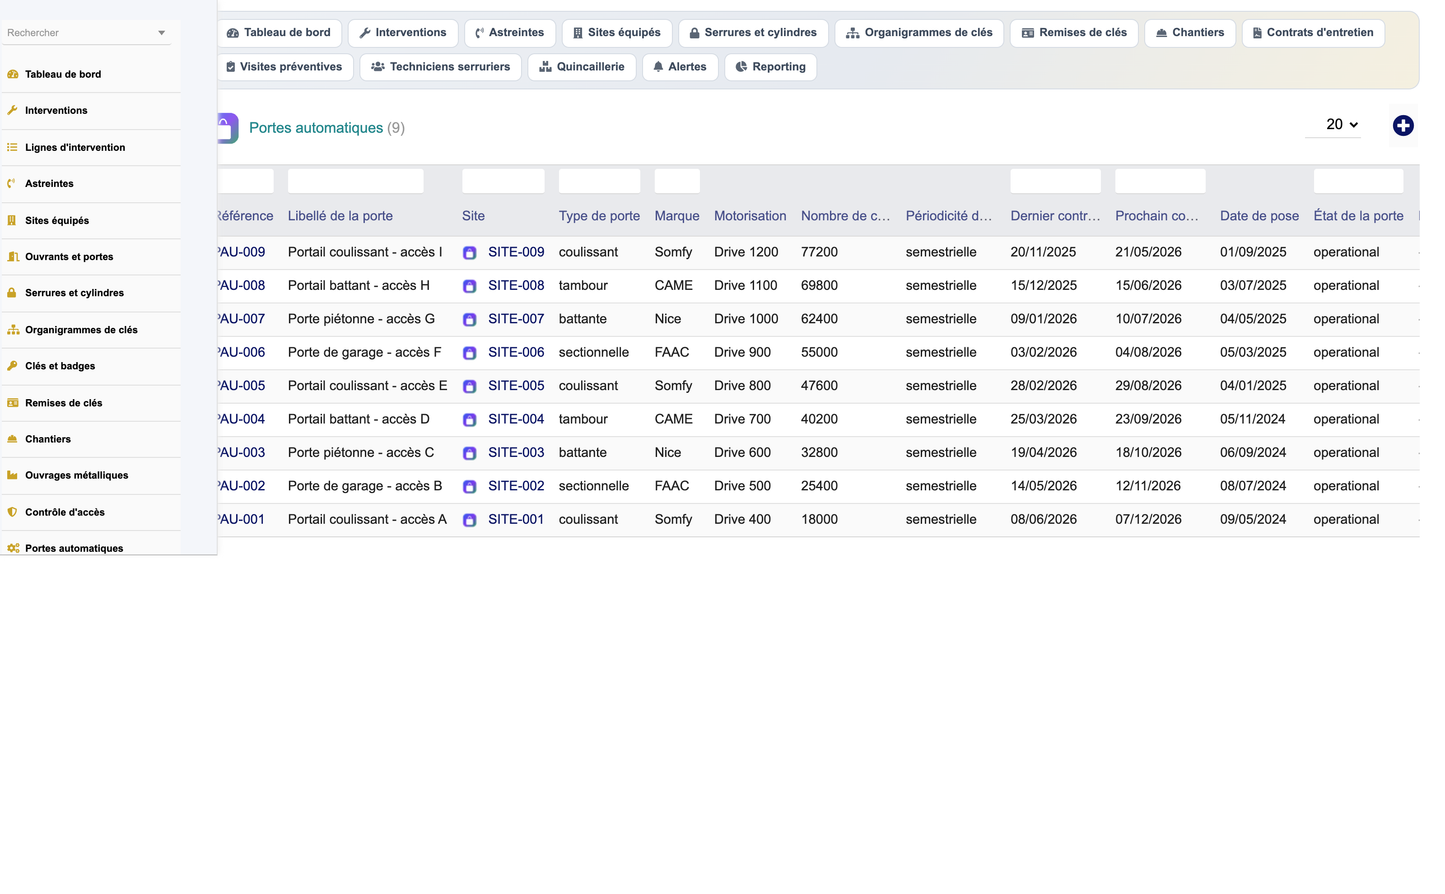Click the Portes automatiques gears icon in sidebar
Image resolution: width=1445 pixels, height=894 pixels.
point(13,548)
